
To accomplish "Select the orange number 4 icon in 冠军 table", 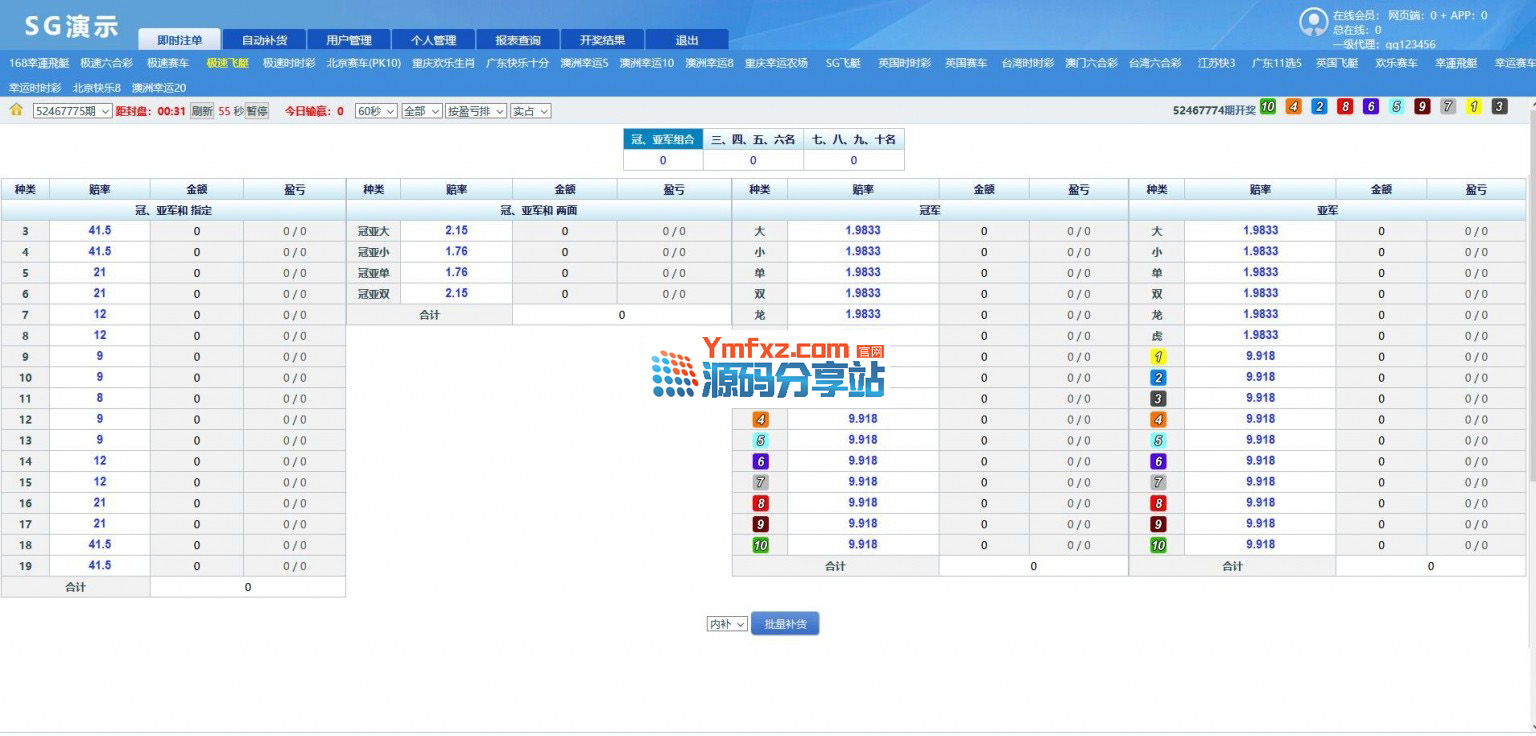I will 760,420.
